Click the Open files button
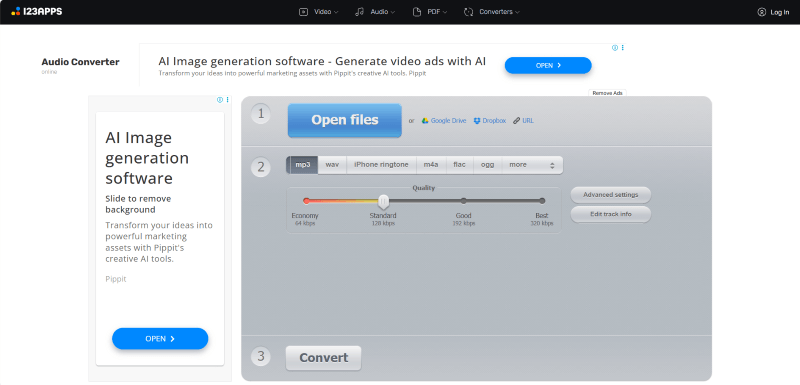Screen dimensions: 800x385 coord(345,120)
